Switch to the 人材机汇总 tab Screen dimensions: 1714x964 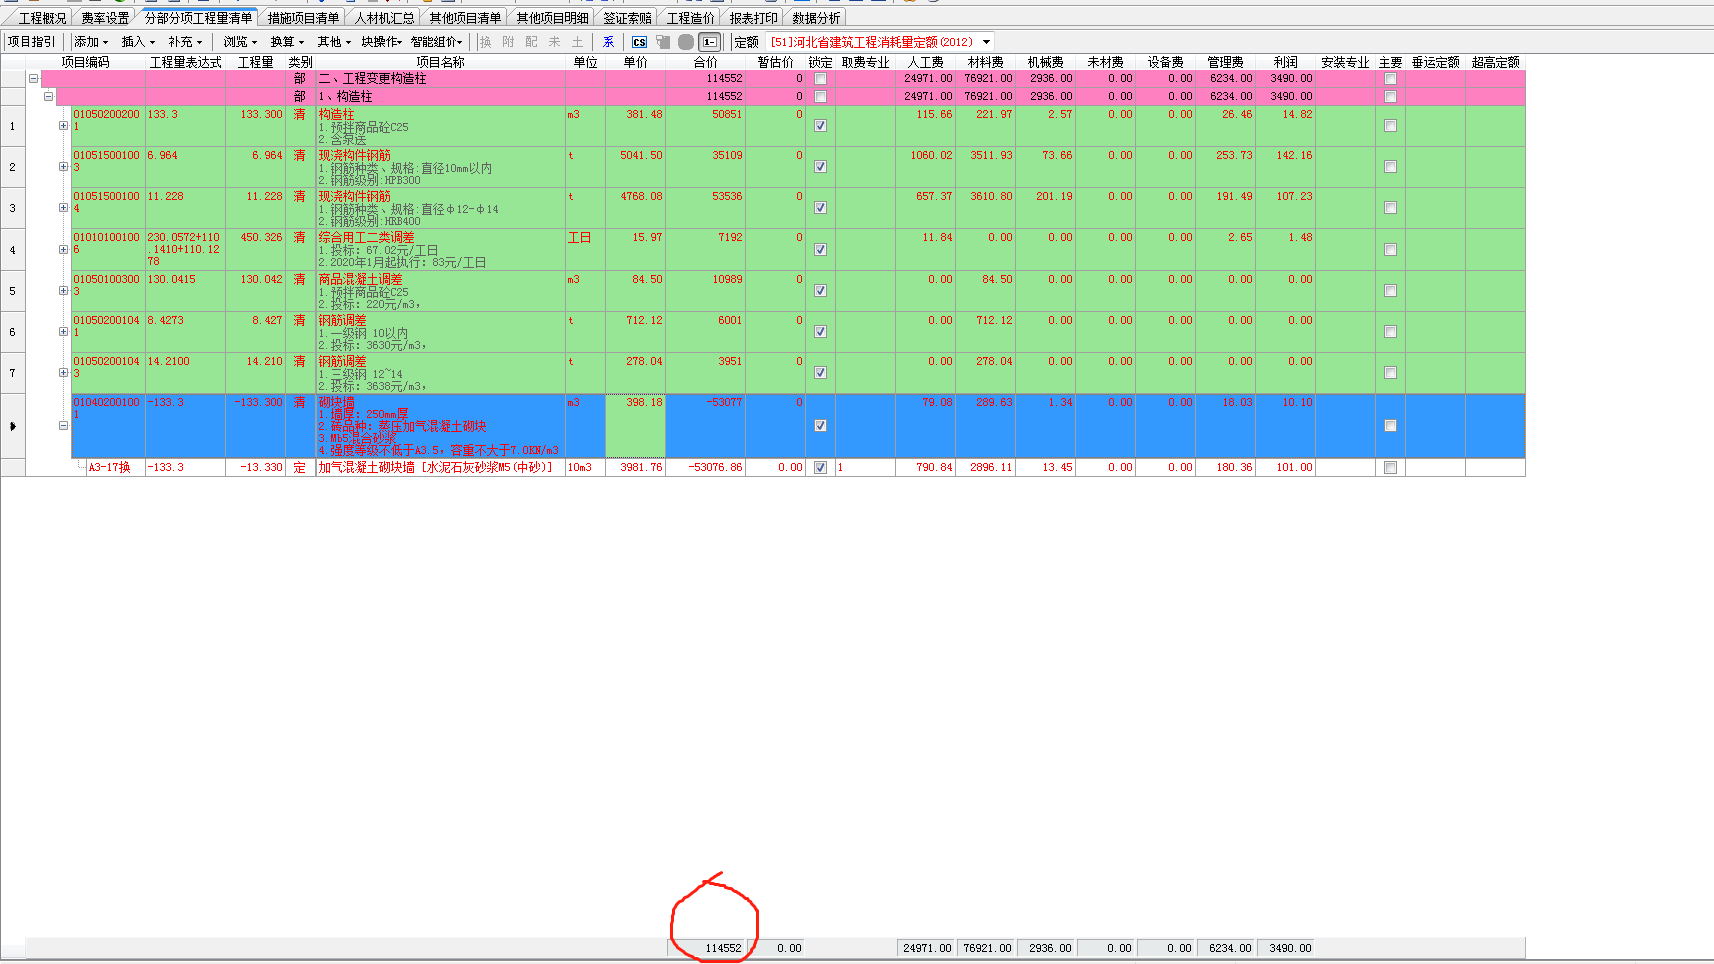384,18
